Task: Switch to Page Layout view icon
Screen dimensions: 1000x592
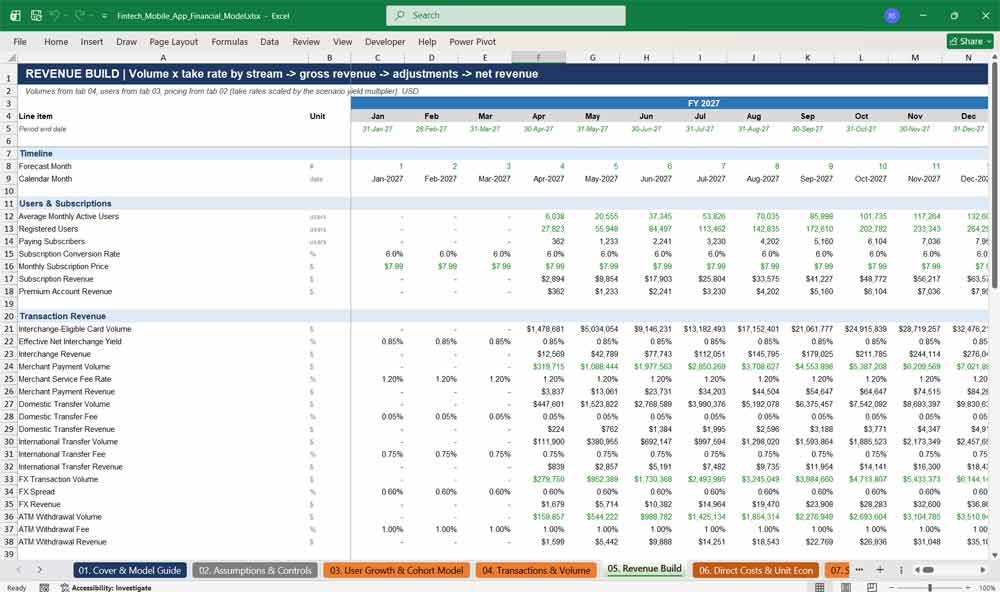Action: point(846,588)
